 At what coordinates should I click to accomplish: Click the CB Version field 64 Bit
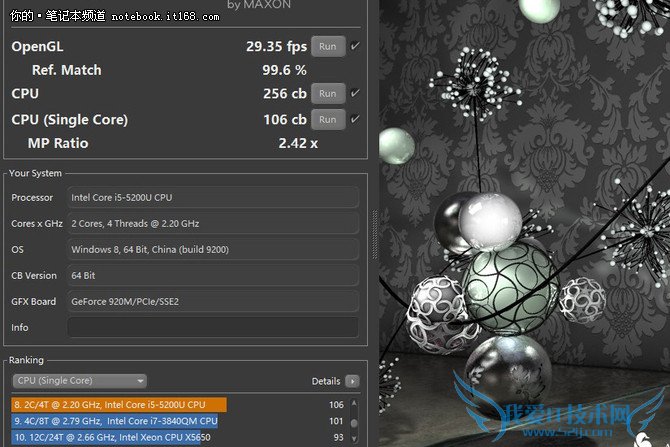213,276
